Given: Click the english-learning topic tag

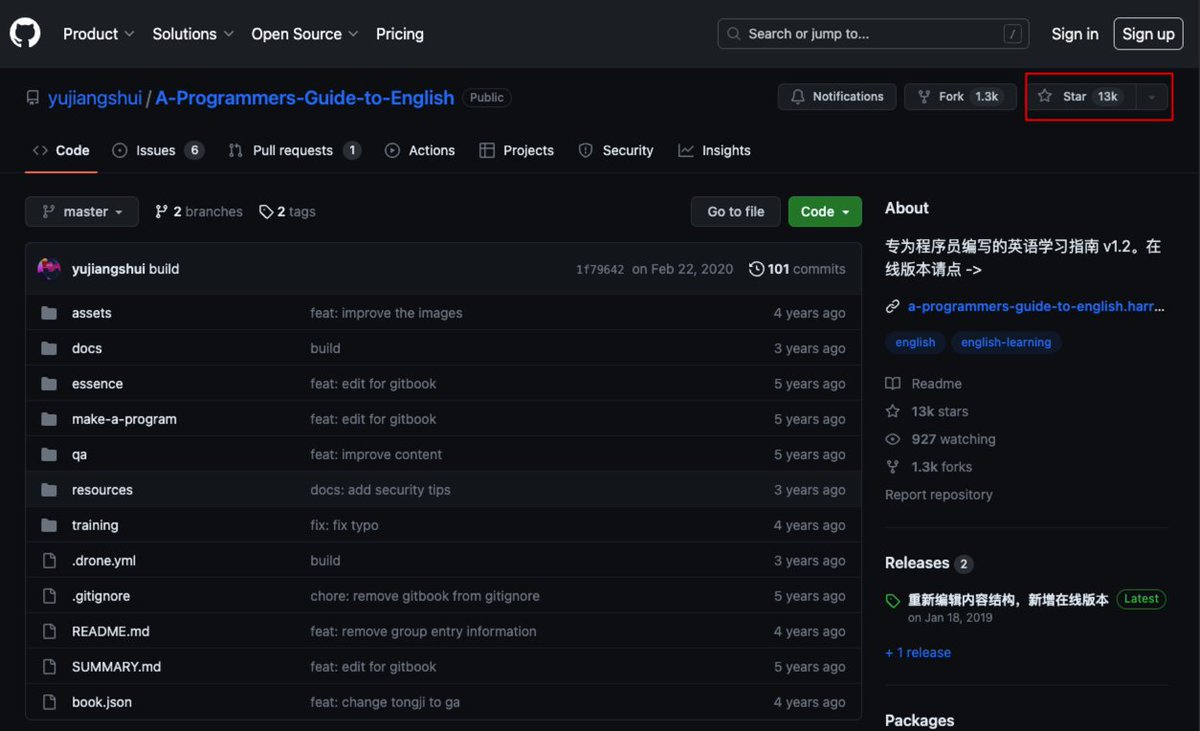Looking at the screenshot, I should click(1006, 342).
